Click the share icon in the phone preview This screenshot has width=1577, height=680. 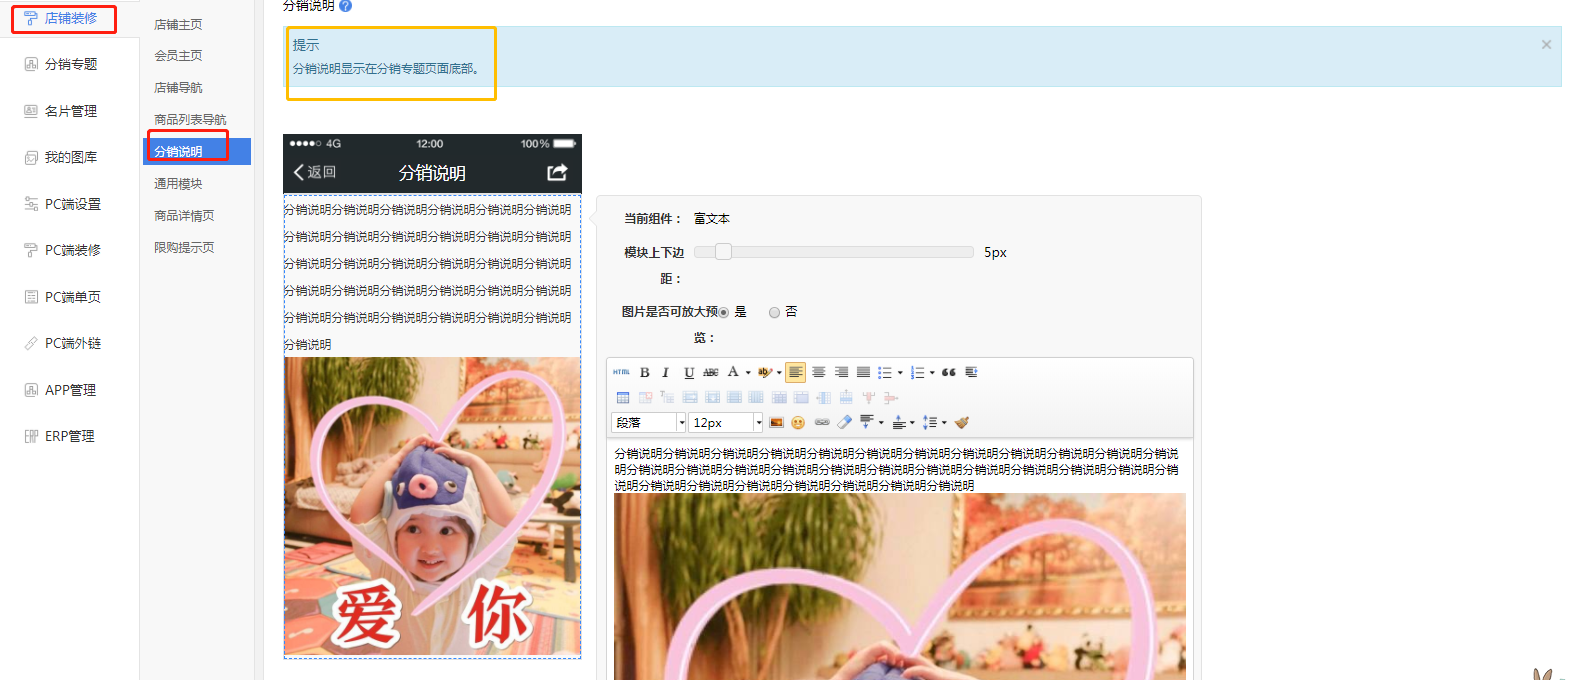557,173
